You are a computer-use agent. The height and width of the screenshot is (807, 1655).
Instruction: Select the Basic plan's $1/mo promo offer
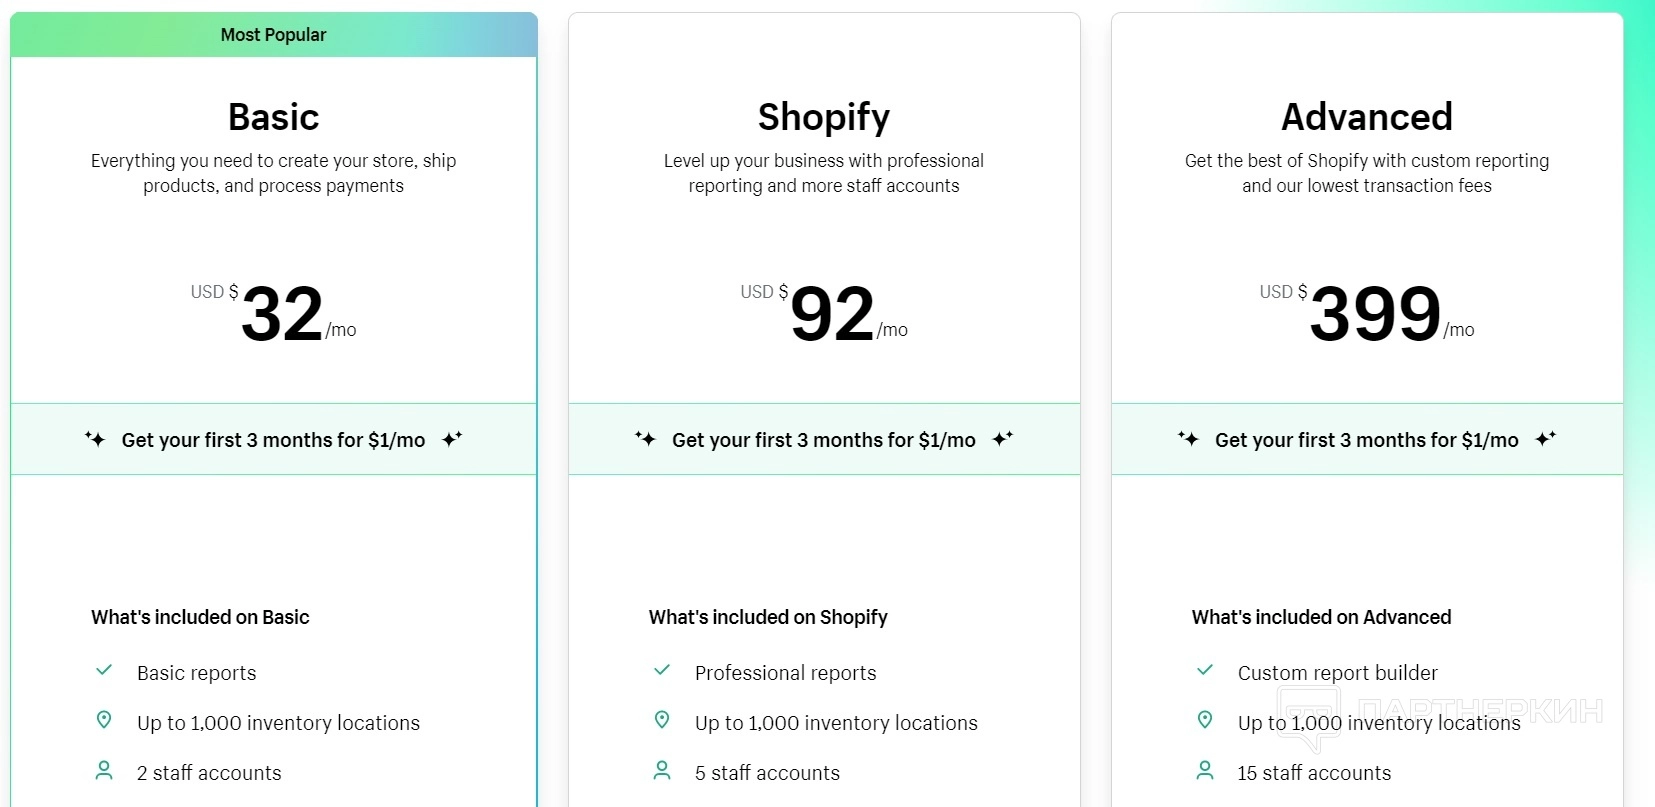[273, 440]
